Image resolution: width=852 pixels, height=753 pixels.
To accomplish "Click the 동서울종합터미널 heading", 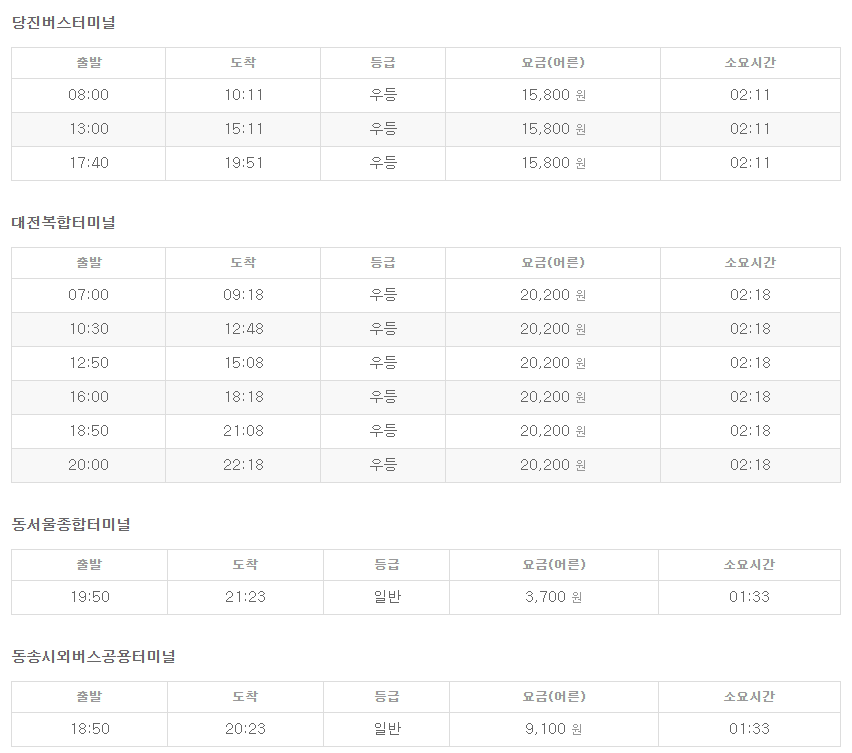I will click(71, 524).
